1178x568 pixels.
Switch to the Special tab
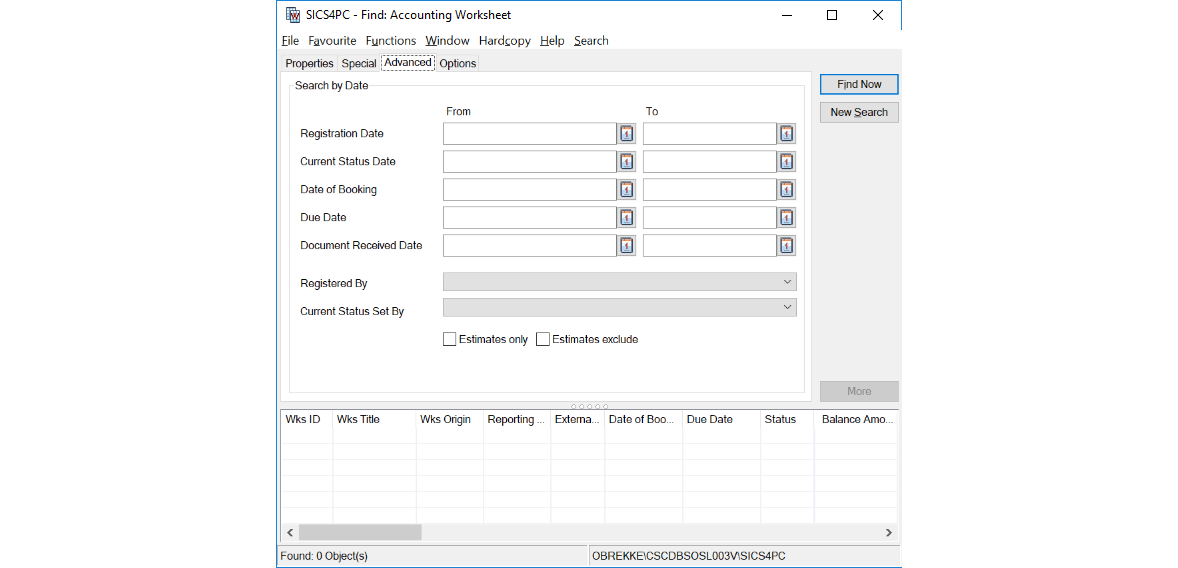358,64
